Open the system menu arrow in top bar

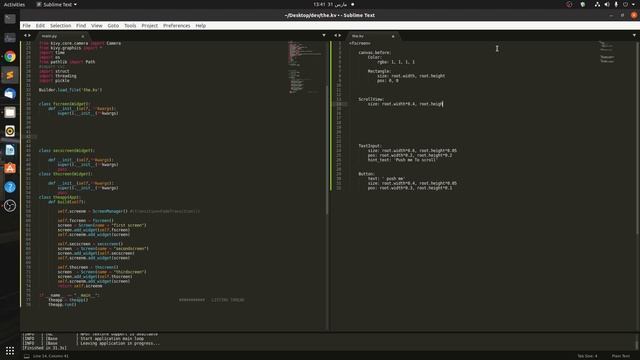pyautogui.click(x=633, y=4)
